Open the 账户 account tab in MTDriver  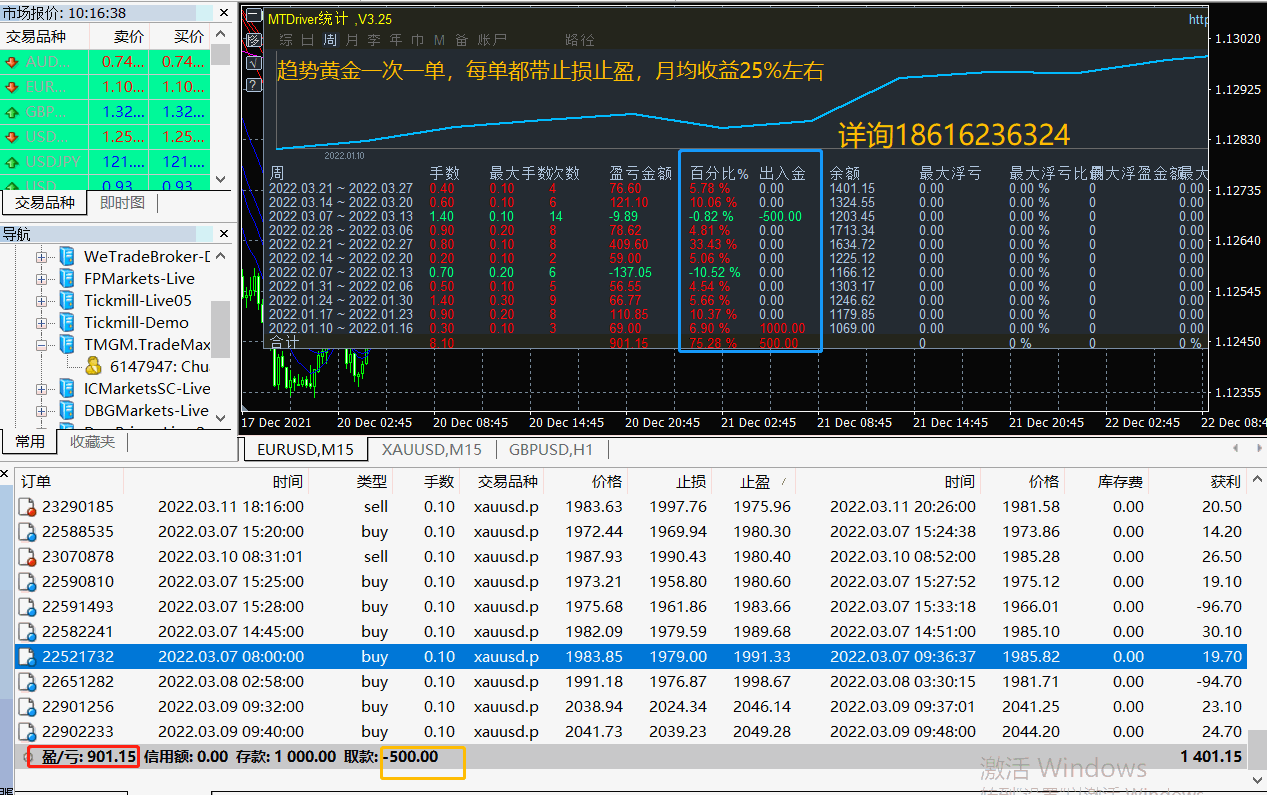pos(492,41)
